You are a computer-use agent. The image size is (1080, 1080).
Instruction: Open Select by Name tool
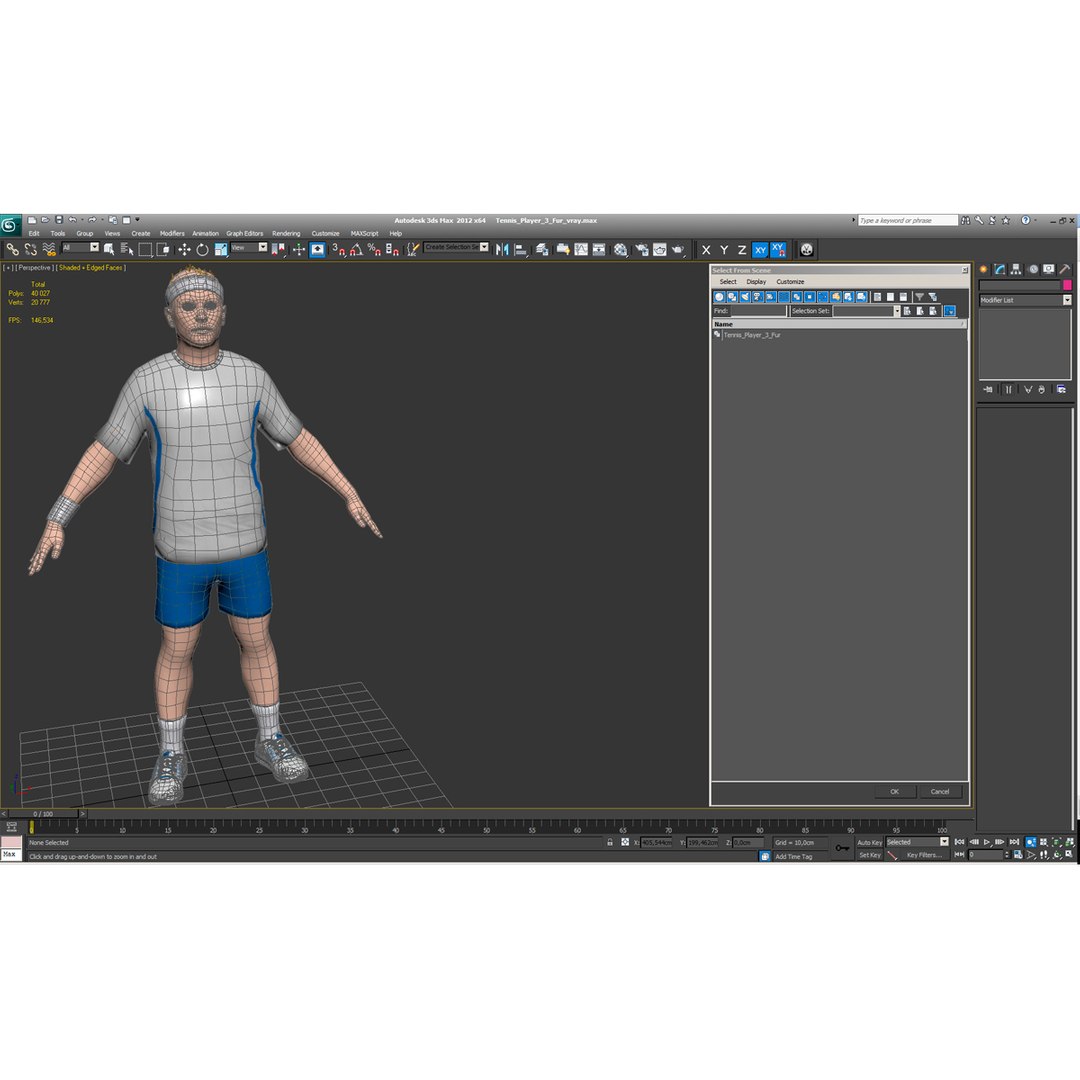(x=127, y=249)
